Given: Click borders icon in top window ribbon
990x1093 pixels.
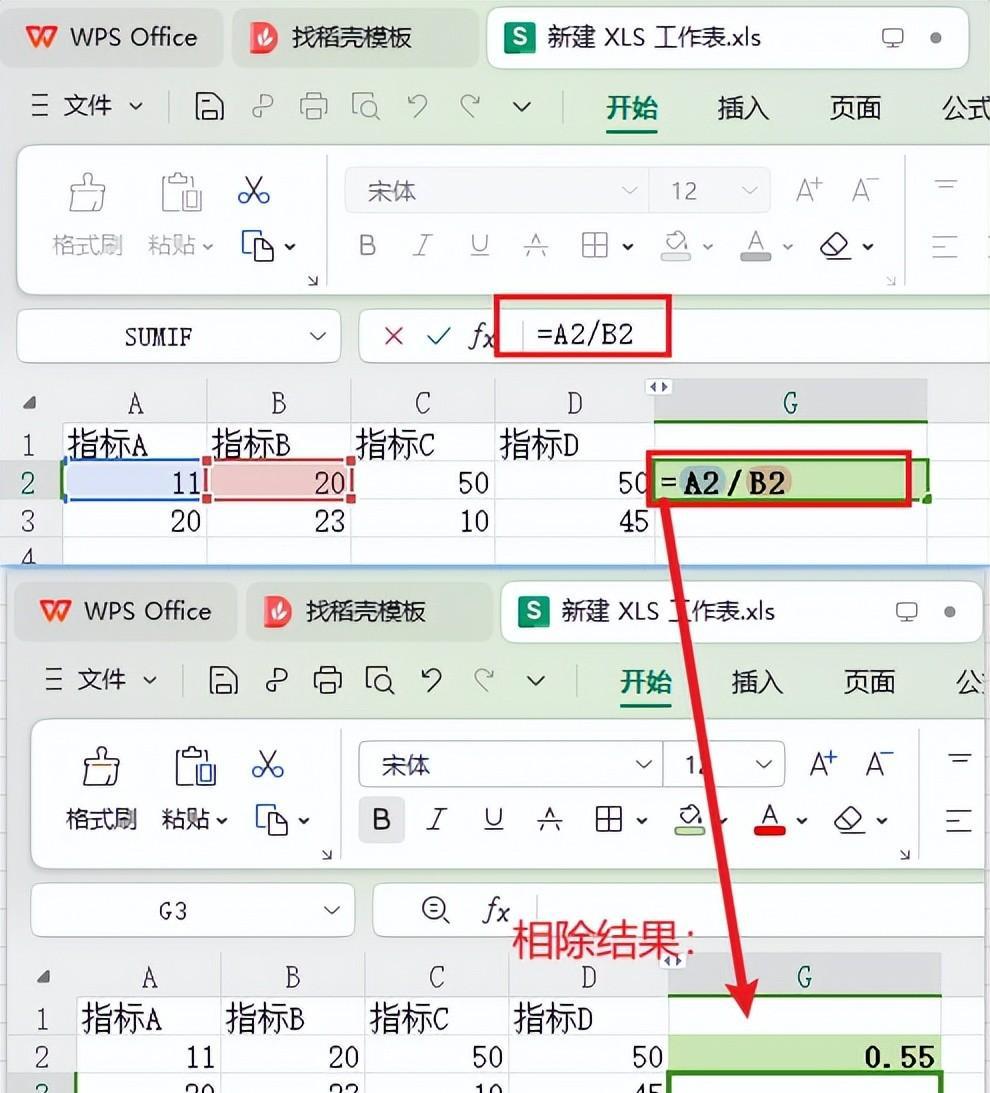Looking at the screenshot, I should pos(595,245).
